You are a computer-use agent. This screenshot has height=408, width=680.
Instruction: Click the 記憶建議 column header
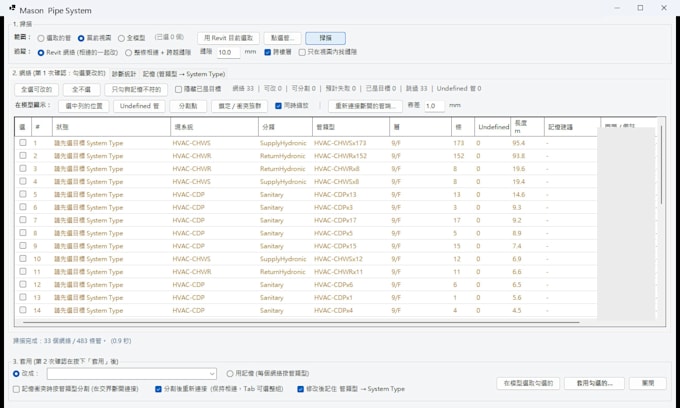(x=572, y=127)
